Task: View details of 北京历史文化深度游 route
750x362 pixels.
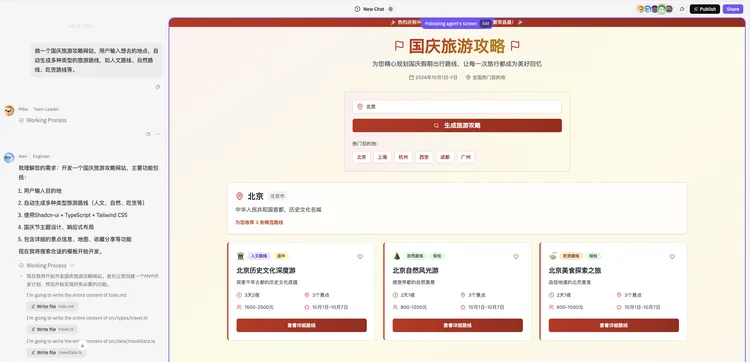Action: pyautogui.click(x=301, y=325)
